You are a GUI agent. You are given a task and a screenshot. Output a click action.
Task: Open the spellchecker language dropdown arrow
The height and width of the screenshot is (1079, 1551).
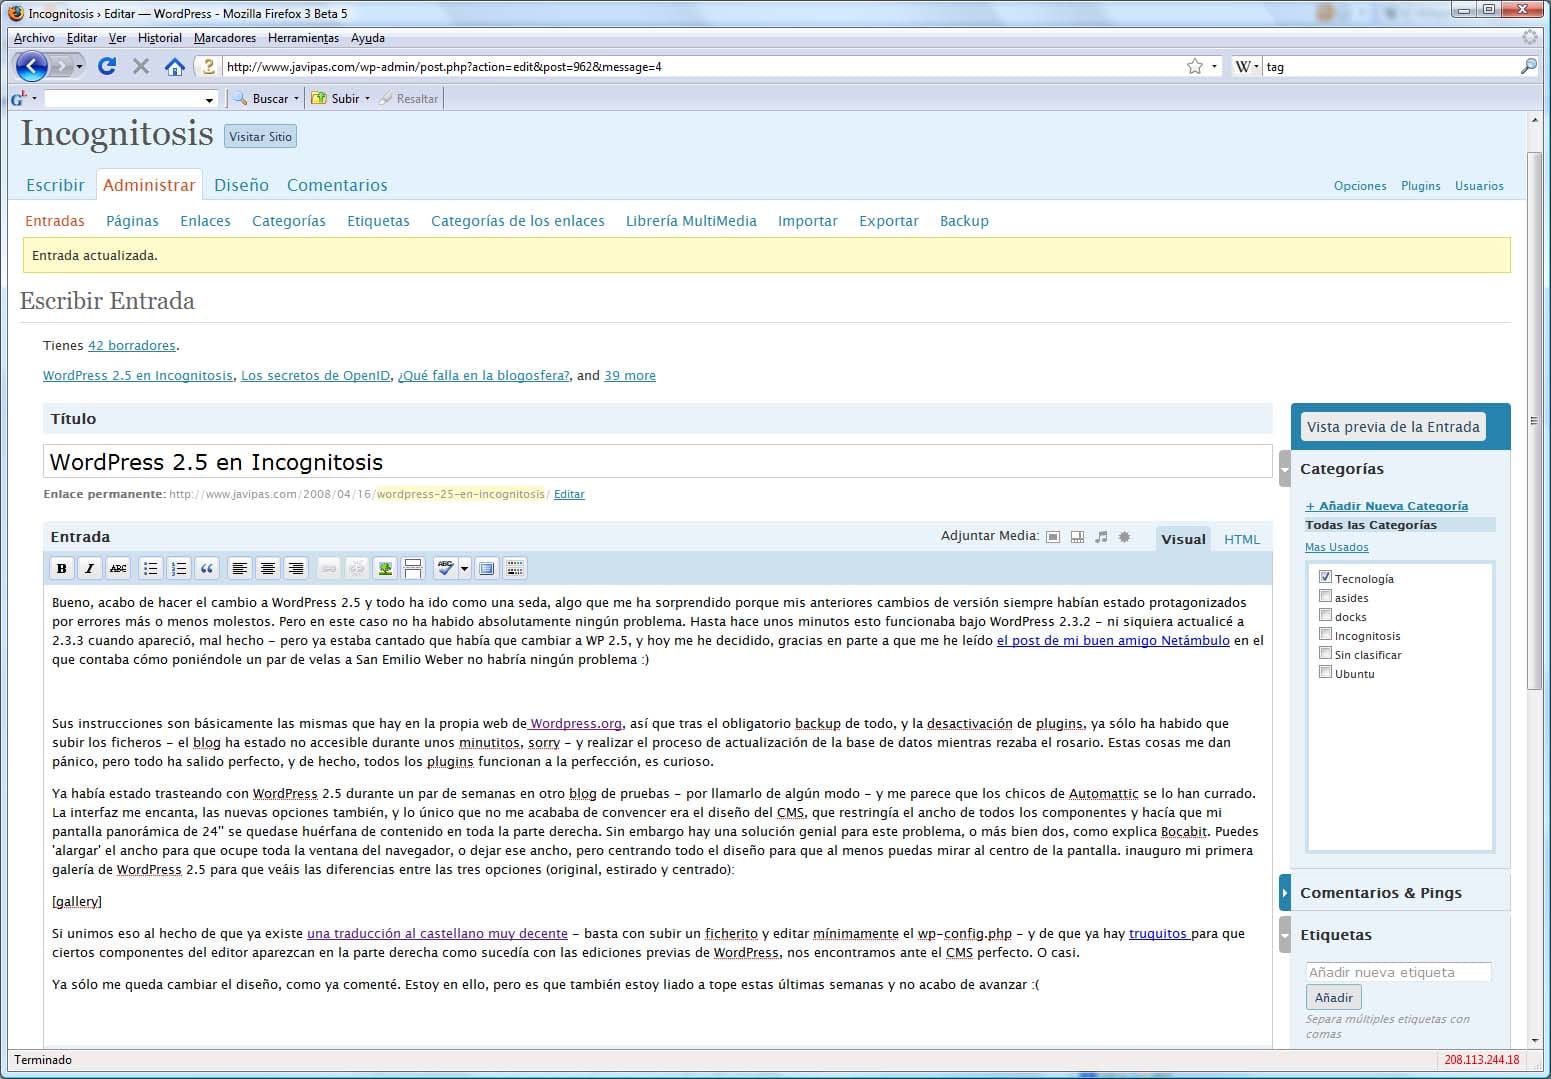[x=464, y=569]
